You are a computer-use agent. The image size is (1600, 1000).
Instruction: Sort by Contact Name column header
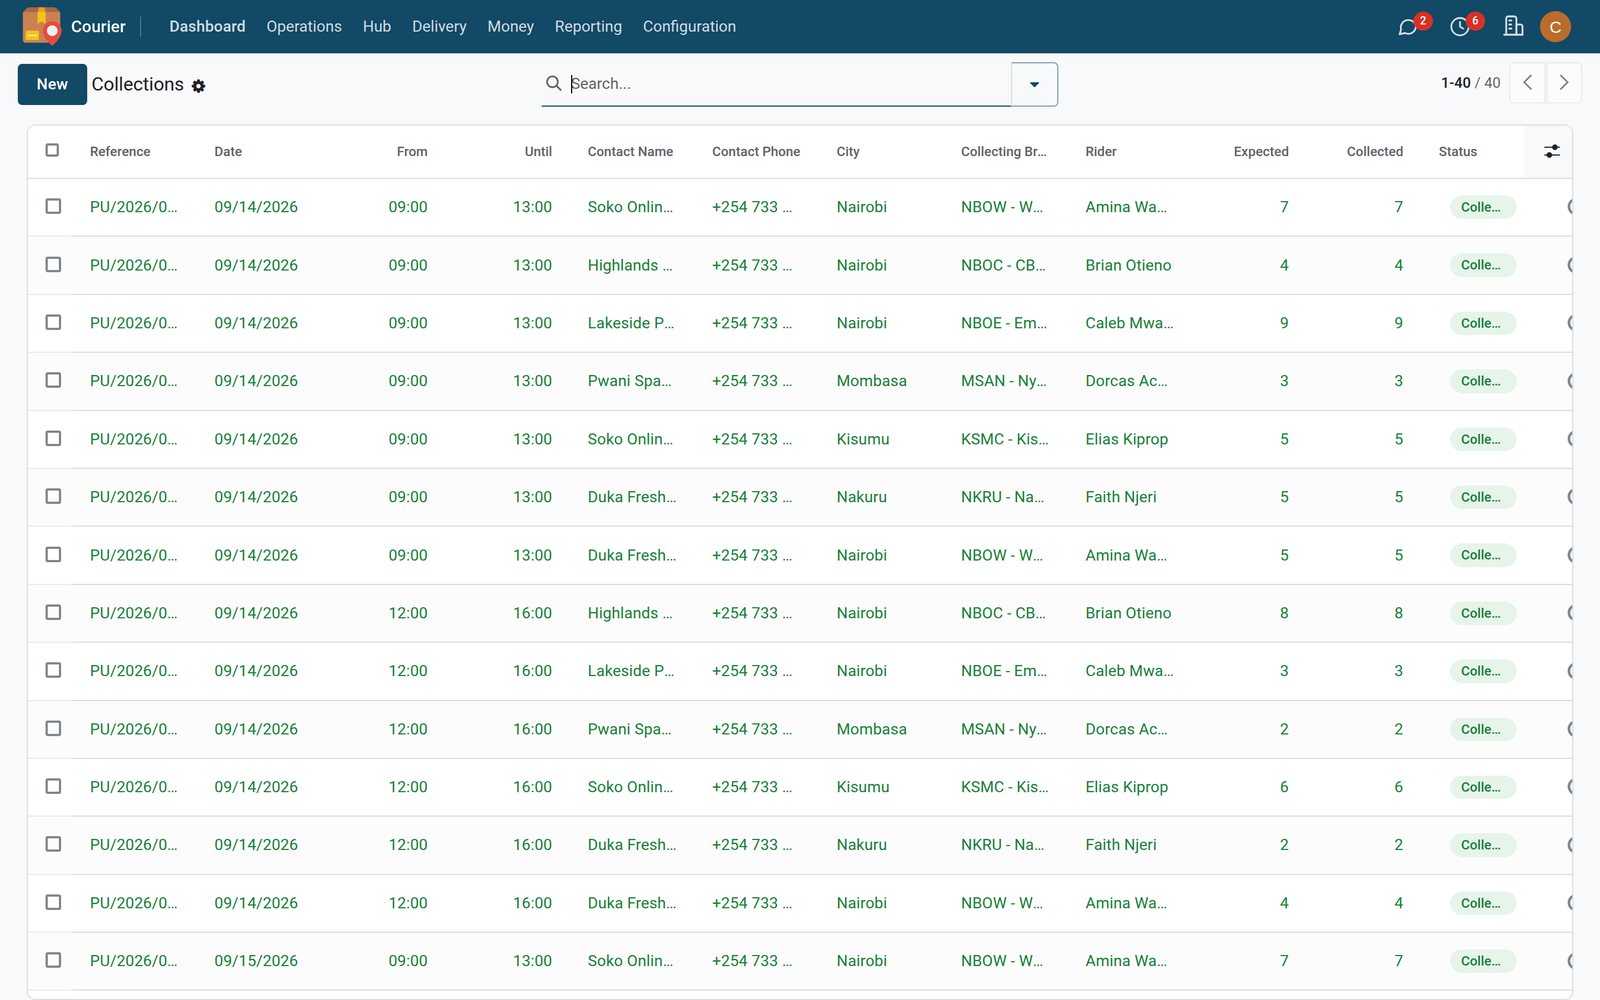coord(630,152)
